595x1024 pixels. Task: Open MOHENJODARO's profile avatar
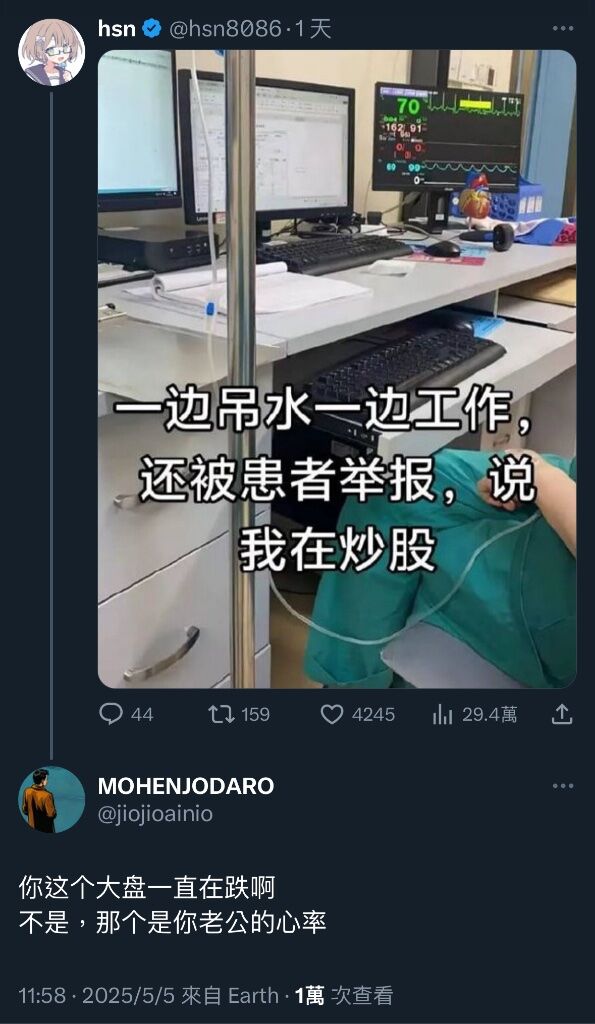[52, 799]
